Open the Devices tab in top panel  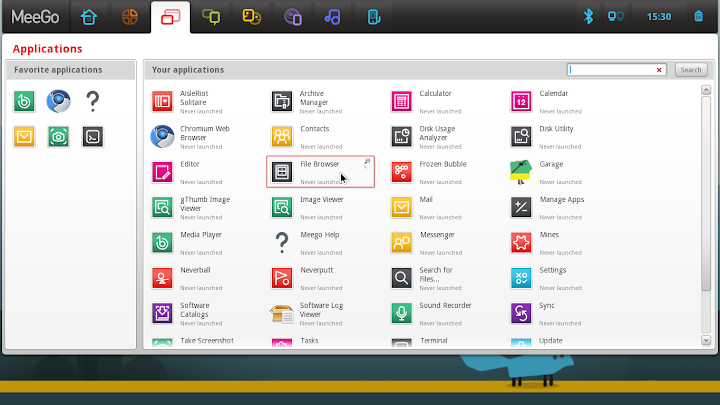pos(374,17)
